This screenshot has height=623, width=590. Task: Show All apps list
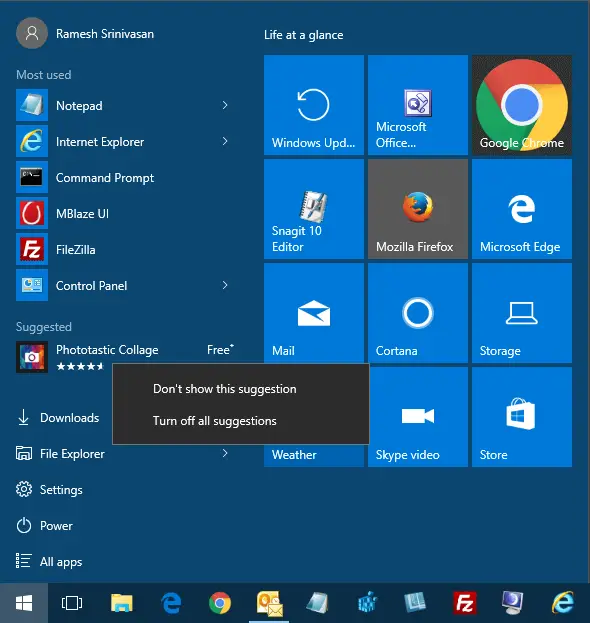[49, 561]
